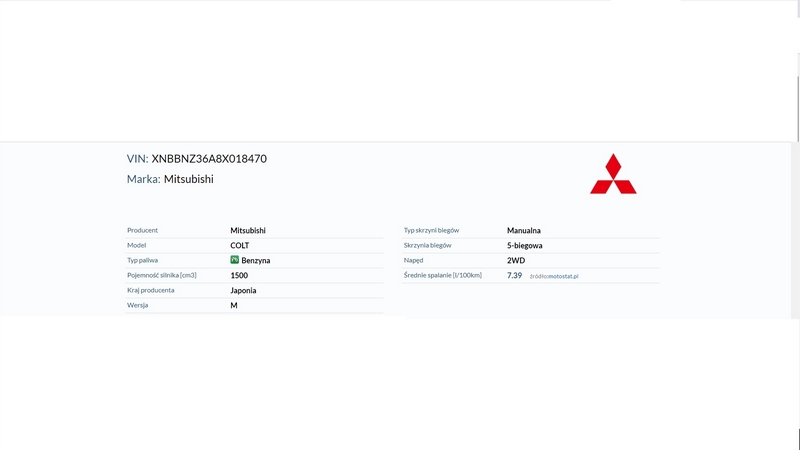Open the motostat.pl source link
Viewport: 800px width, 450px height.
point(563,276)
